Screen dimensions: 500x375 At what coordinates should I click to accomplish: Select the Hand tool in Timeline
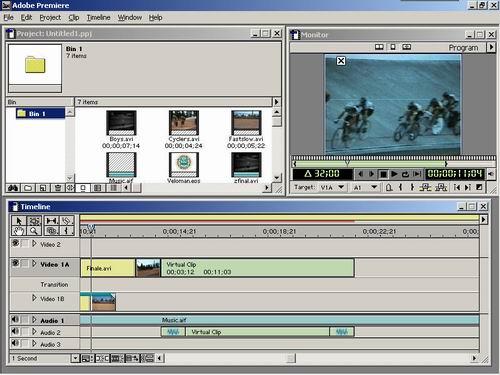point(18,230)
